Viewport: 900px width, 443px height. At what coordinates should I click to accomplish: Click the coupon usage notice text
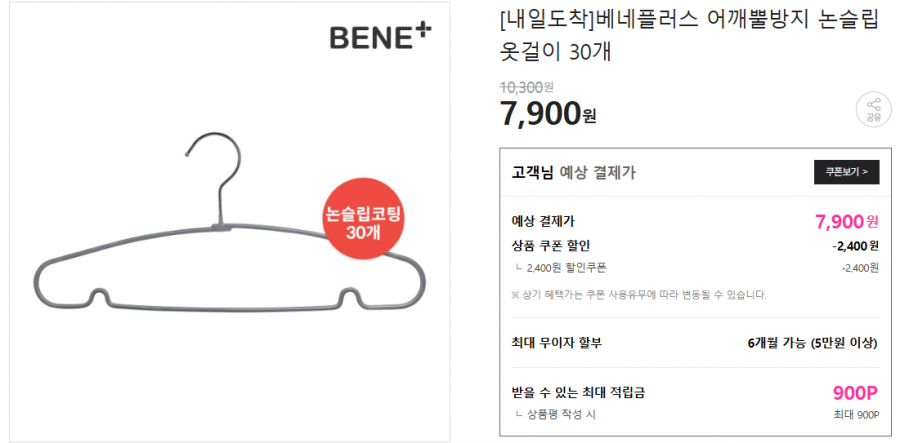(639, 294)
